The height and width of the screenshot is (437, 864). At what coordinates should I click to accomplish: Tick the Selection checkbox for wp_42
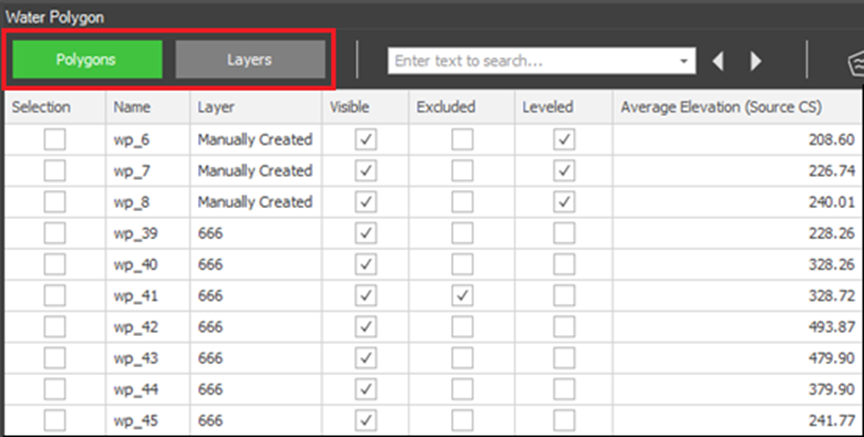pos(55,327)
